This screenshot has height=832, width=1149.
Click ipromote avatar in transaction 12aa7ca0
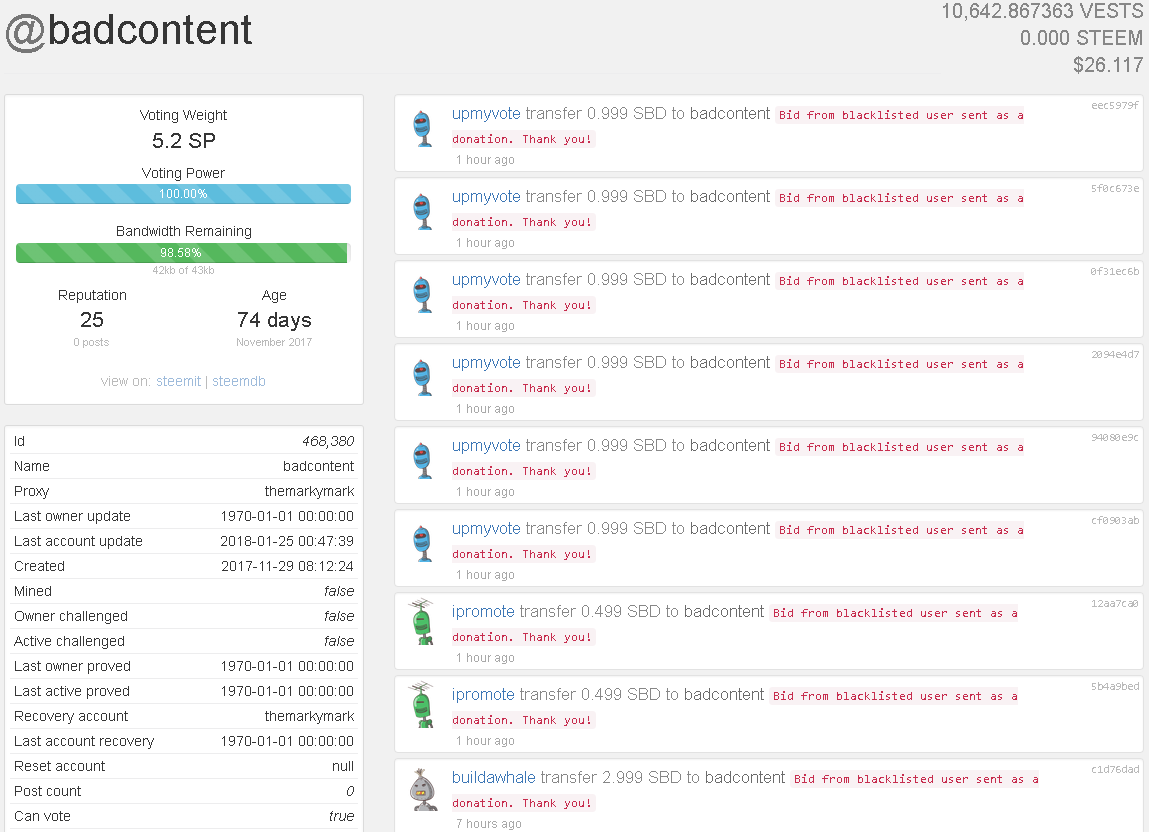pos(422,622)
